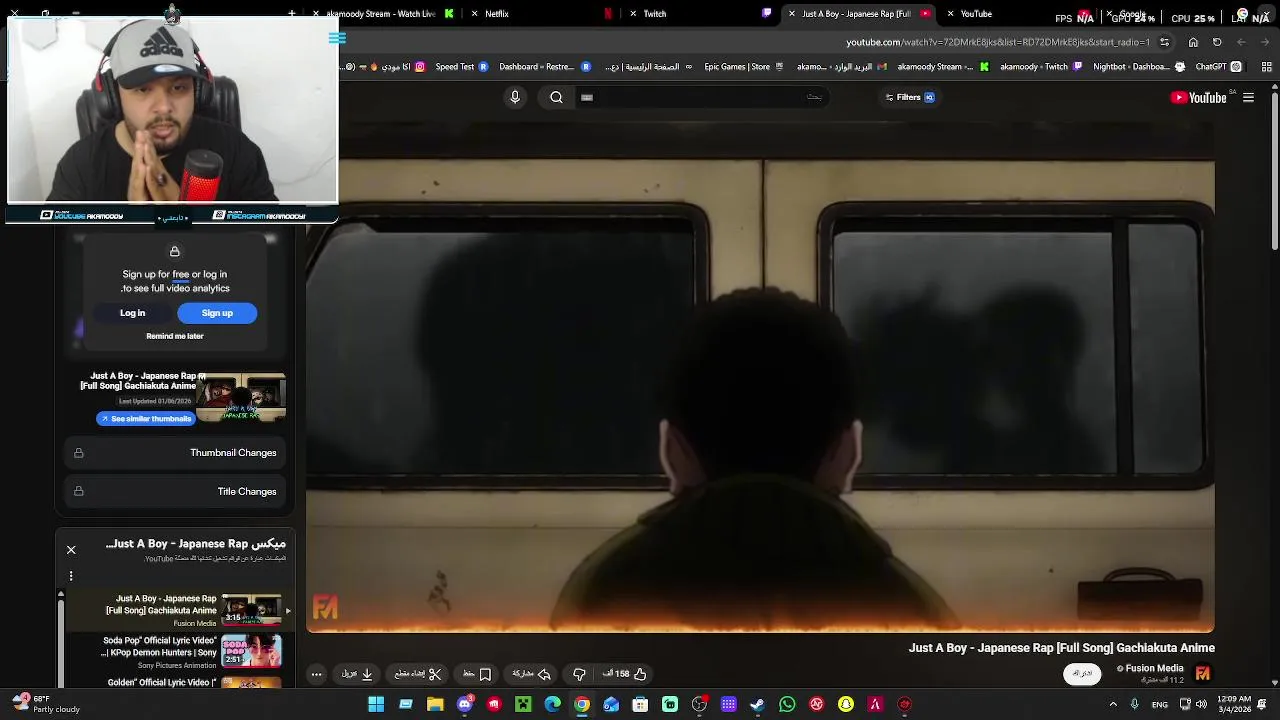The width and height of the screenshot is (1280, 720).
Task: Click the video player frame
Action: coord(760,378)
